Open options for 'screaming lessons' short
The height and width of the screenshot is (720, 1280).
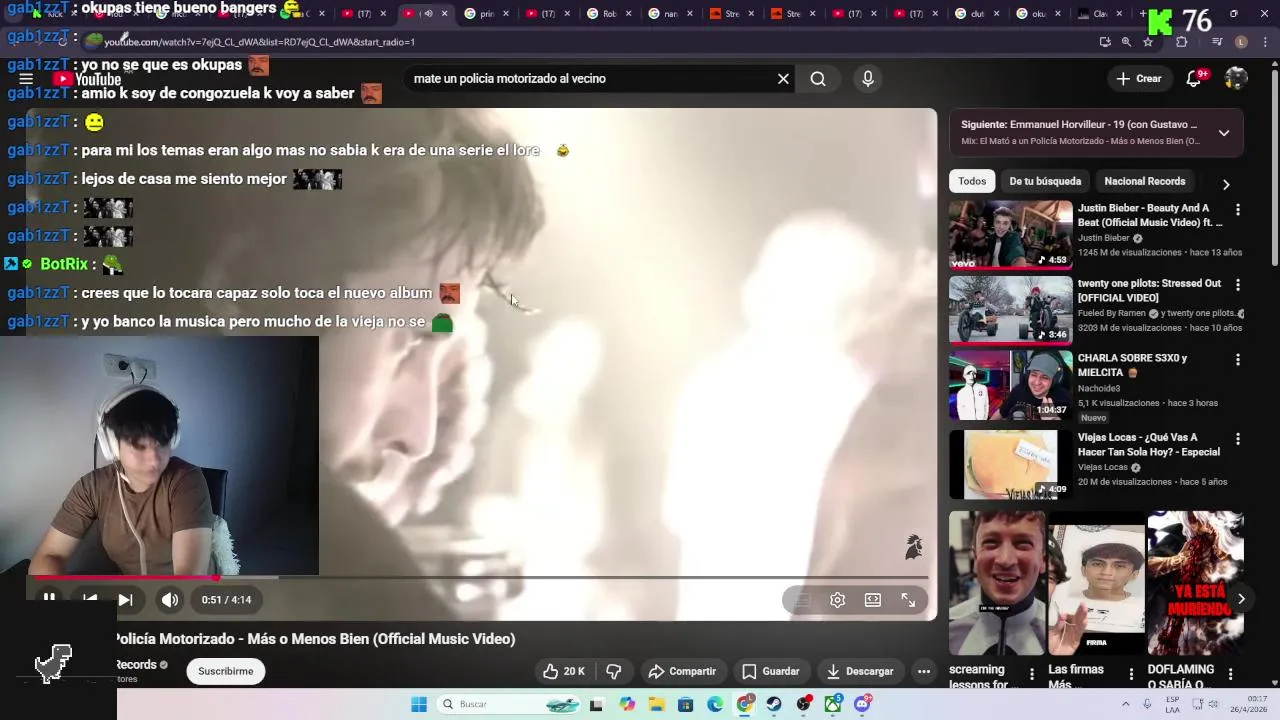[x=1032, y=674]
